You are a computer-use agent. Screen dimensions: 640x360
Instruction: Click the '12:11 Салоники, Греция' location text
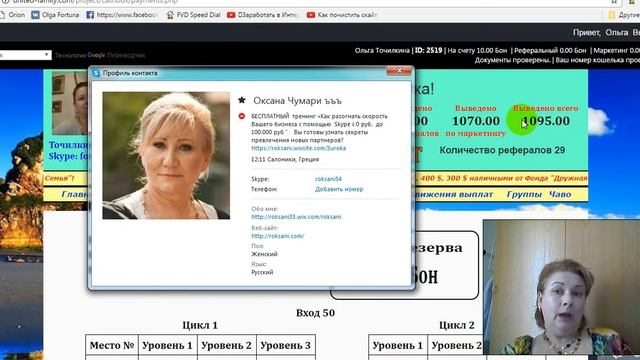click(x=285, y=159)
